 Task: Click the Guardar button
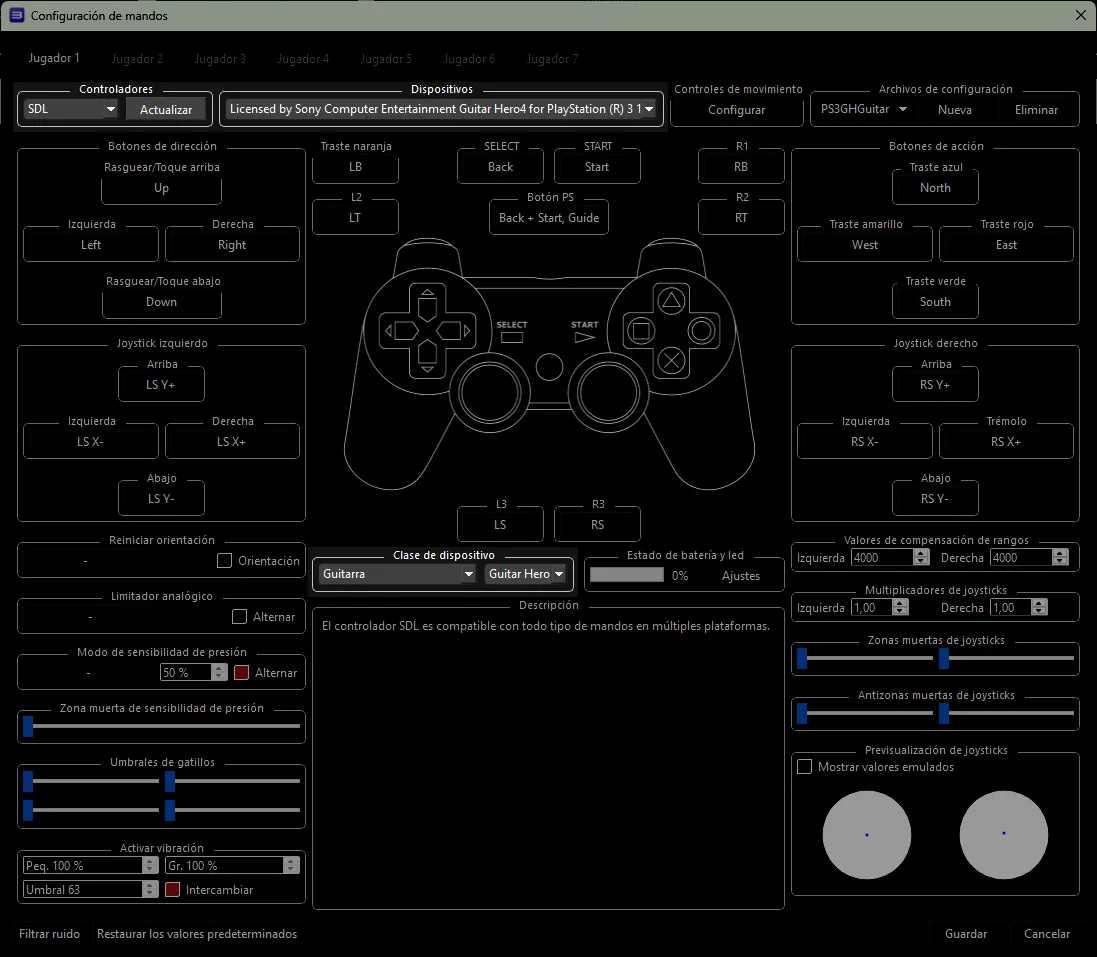pos(965,934)
